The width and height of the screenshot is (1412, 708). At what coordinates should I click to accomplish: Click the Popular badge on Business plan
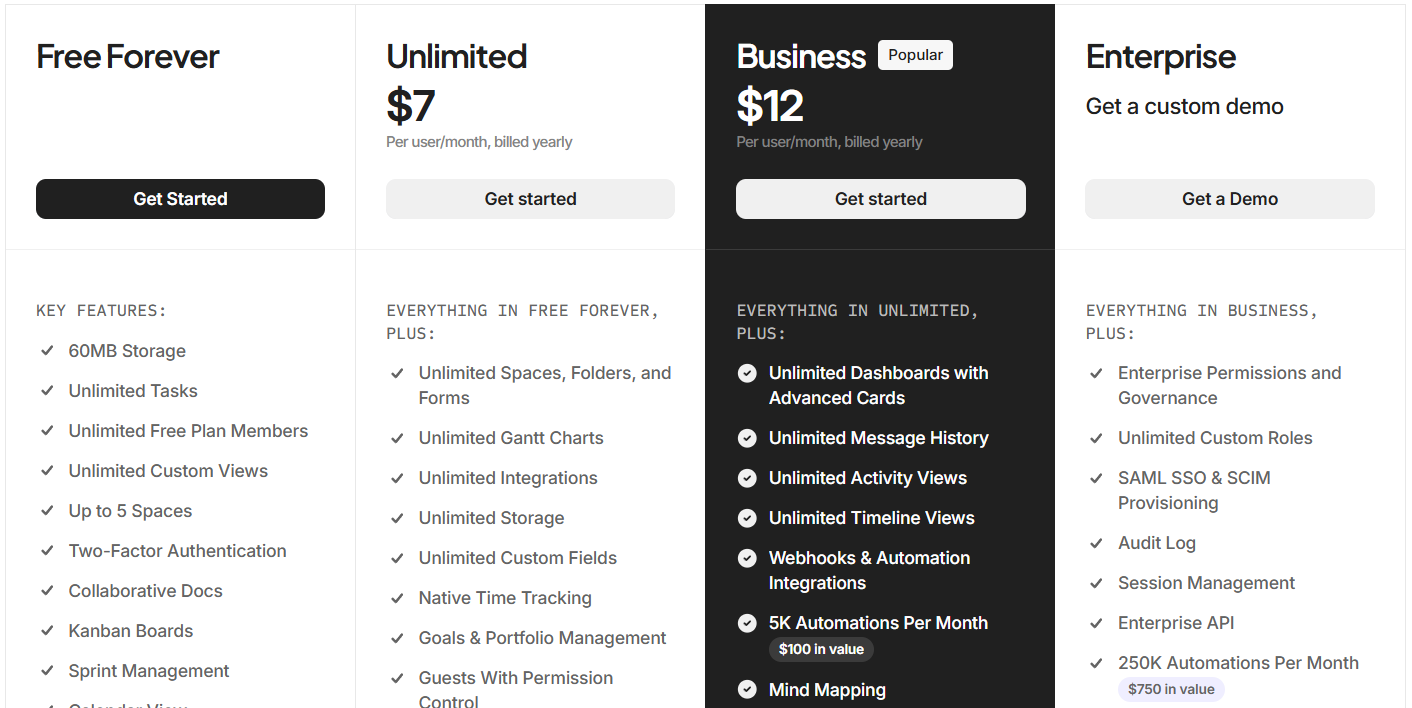[x=915, y=55]
